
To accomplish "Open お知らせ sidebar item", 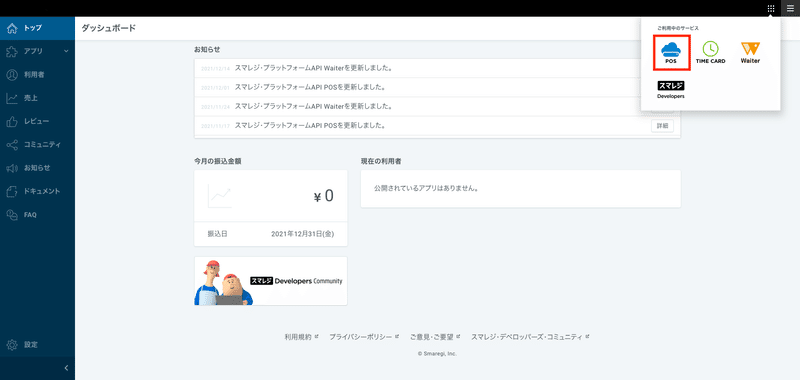I will tap(37, 168).
